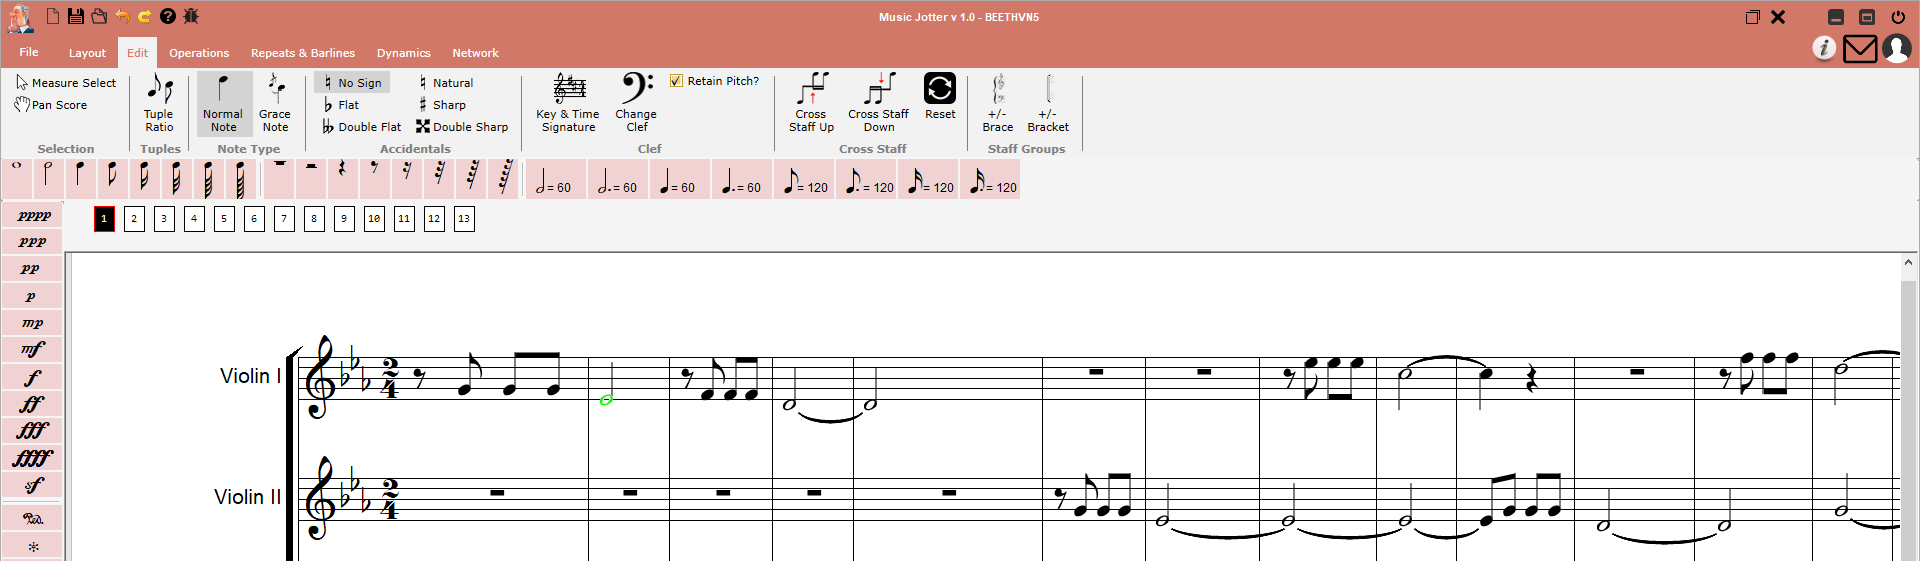Toggle the Retain Pitch checkbox
The height and width of the screenshot is (561, 1920).
(x=677, y=81)
